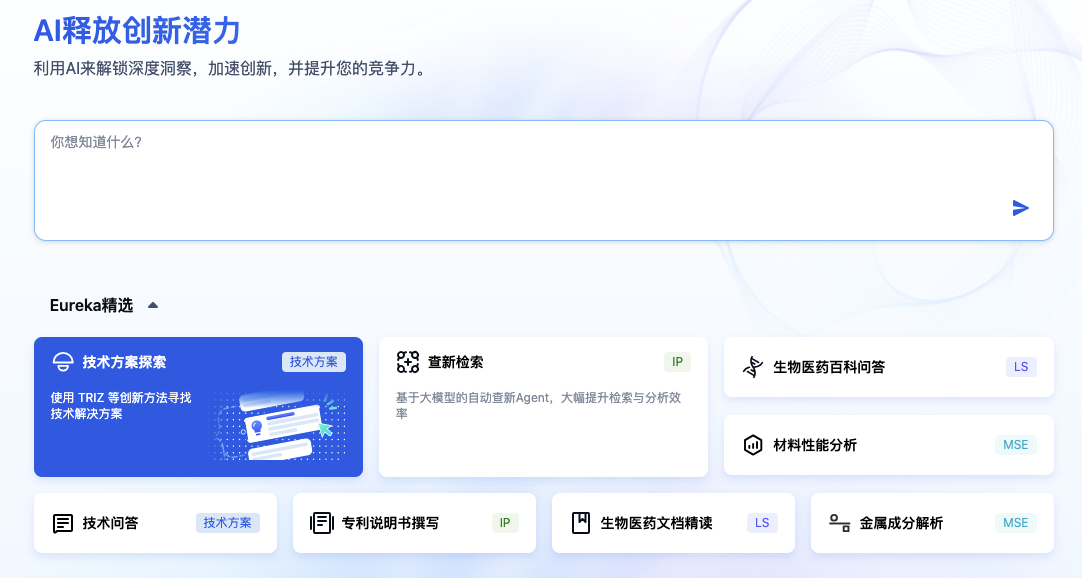Click the 技术方案 tag on 技术问答 card
The height and width of the screenshot is (578, 1082).
pyautogui.click(x=228, y=523)
